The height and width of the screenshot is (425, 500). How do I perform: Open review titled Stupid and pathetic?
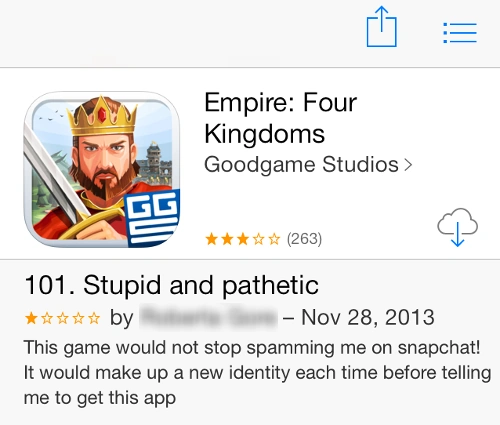click(x=171, y=285)
